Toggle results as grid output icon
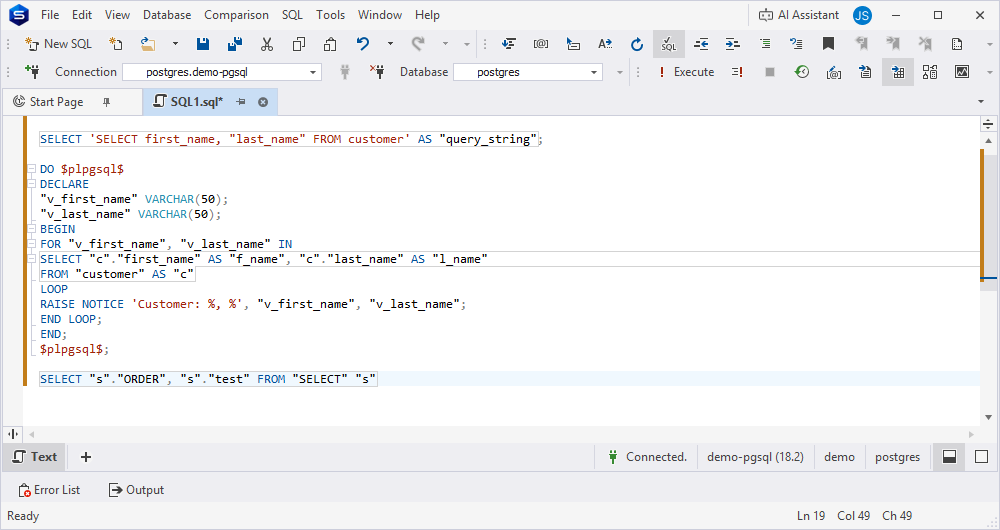 tap(898, 72)
